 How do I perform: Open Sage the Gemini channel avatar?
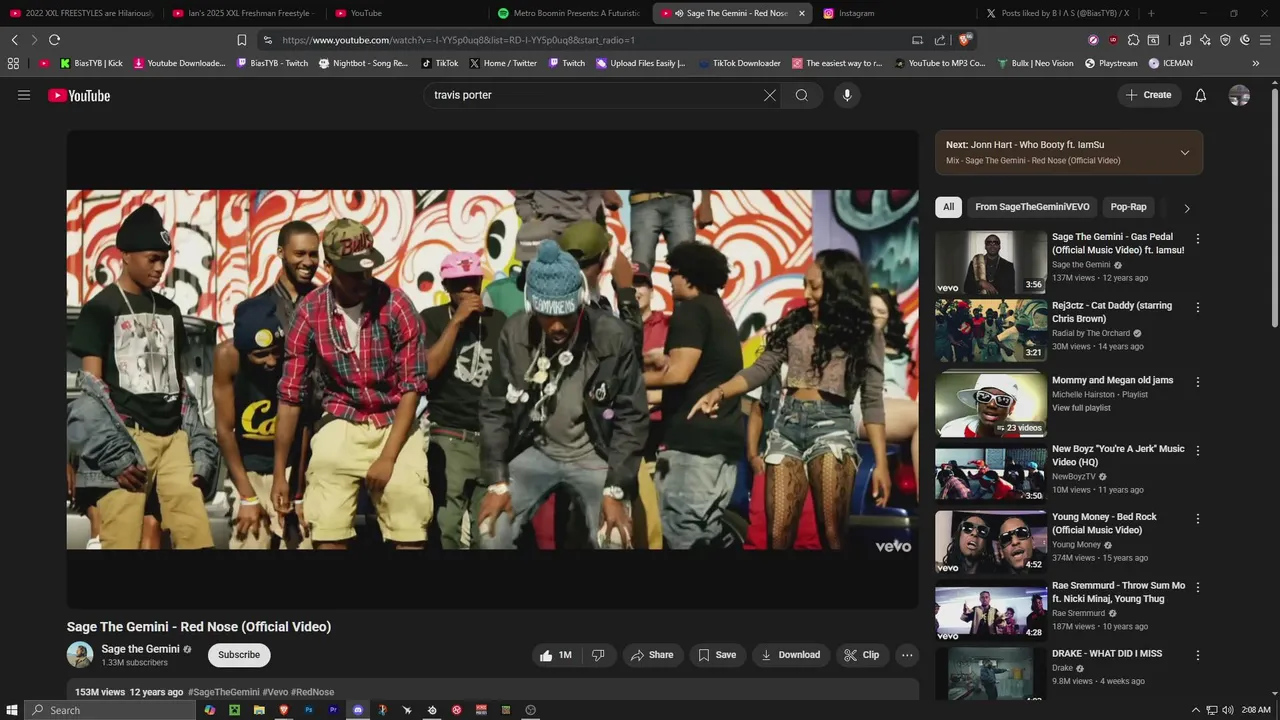click(x=80, y=655)
